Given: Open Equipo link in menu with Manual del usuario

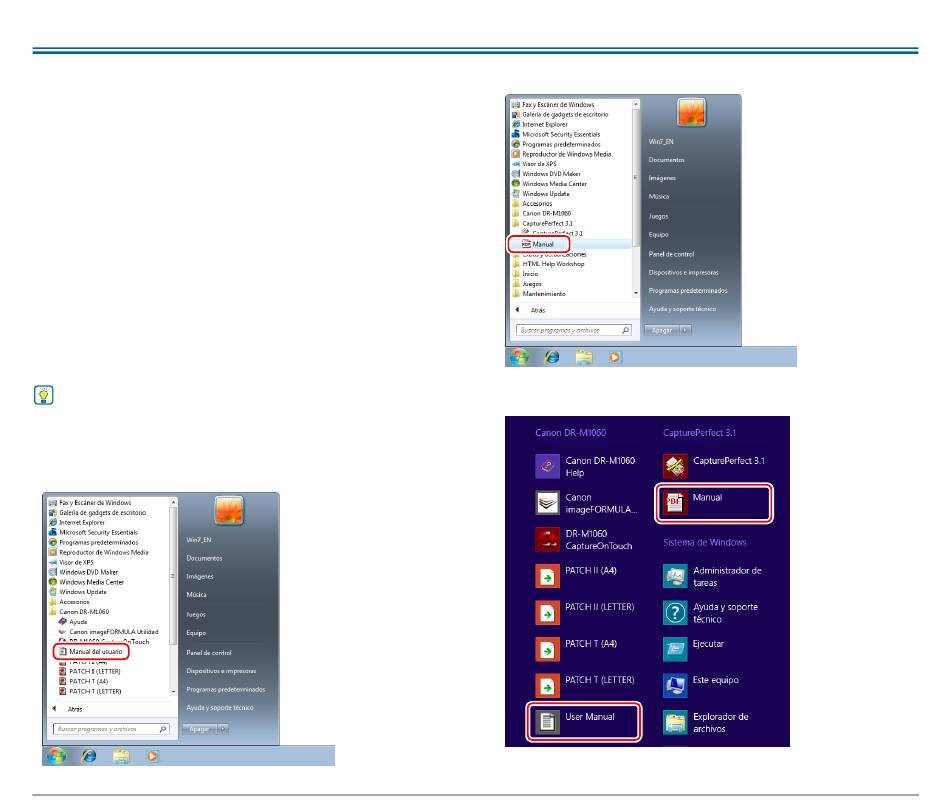Looking at the screenshot, I should click(x=196, y=633).
